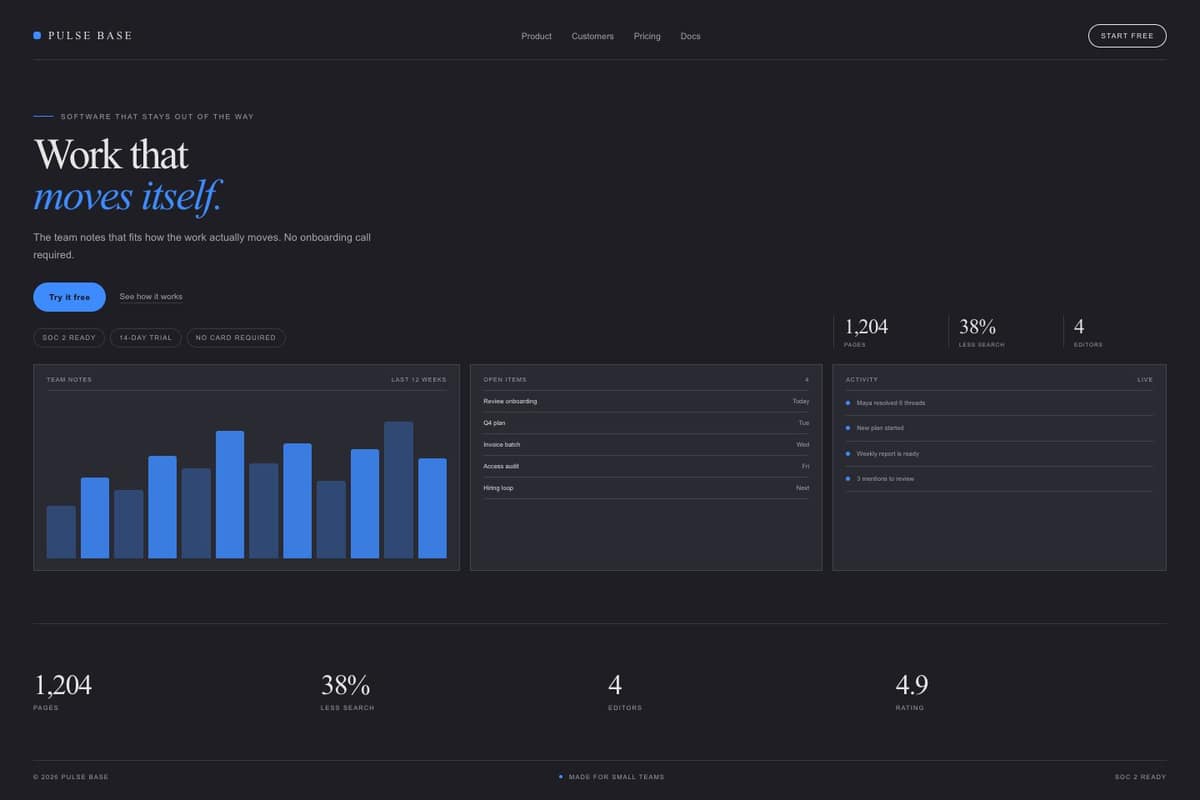The image size is (1200, 800).
Task: Click the Wed due label
Action: (x=803, y=444)
